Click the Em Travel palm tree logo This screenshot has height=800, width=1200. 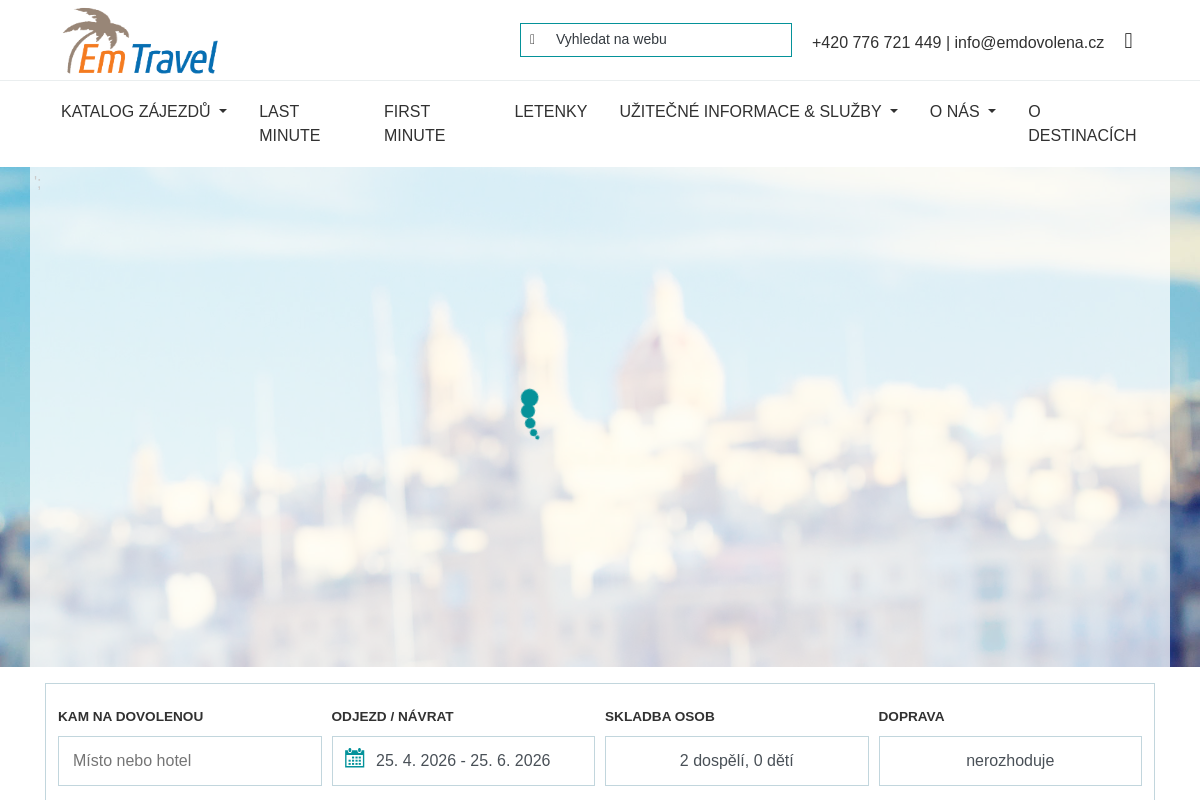pyautogui.click(x=140, y=41)
